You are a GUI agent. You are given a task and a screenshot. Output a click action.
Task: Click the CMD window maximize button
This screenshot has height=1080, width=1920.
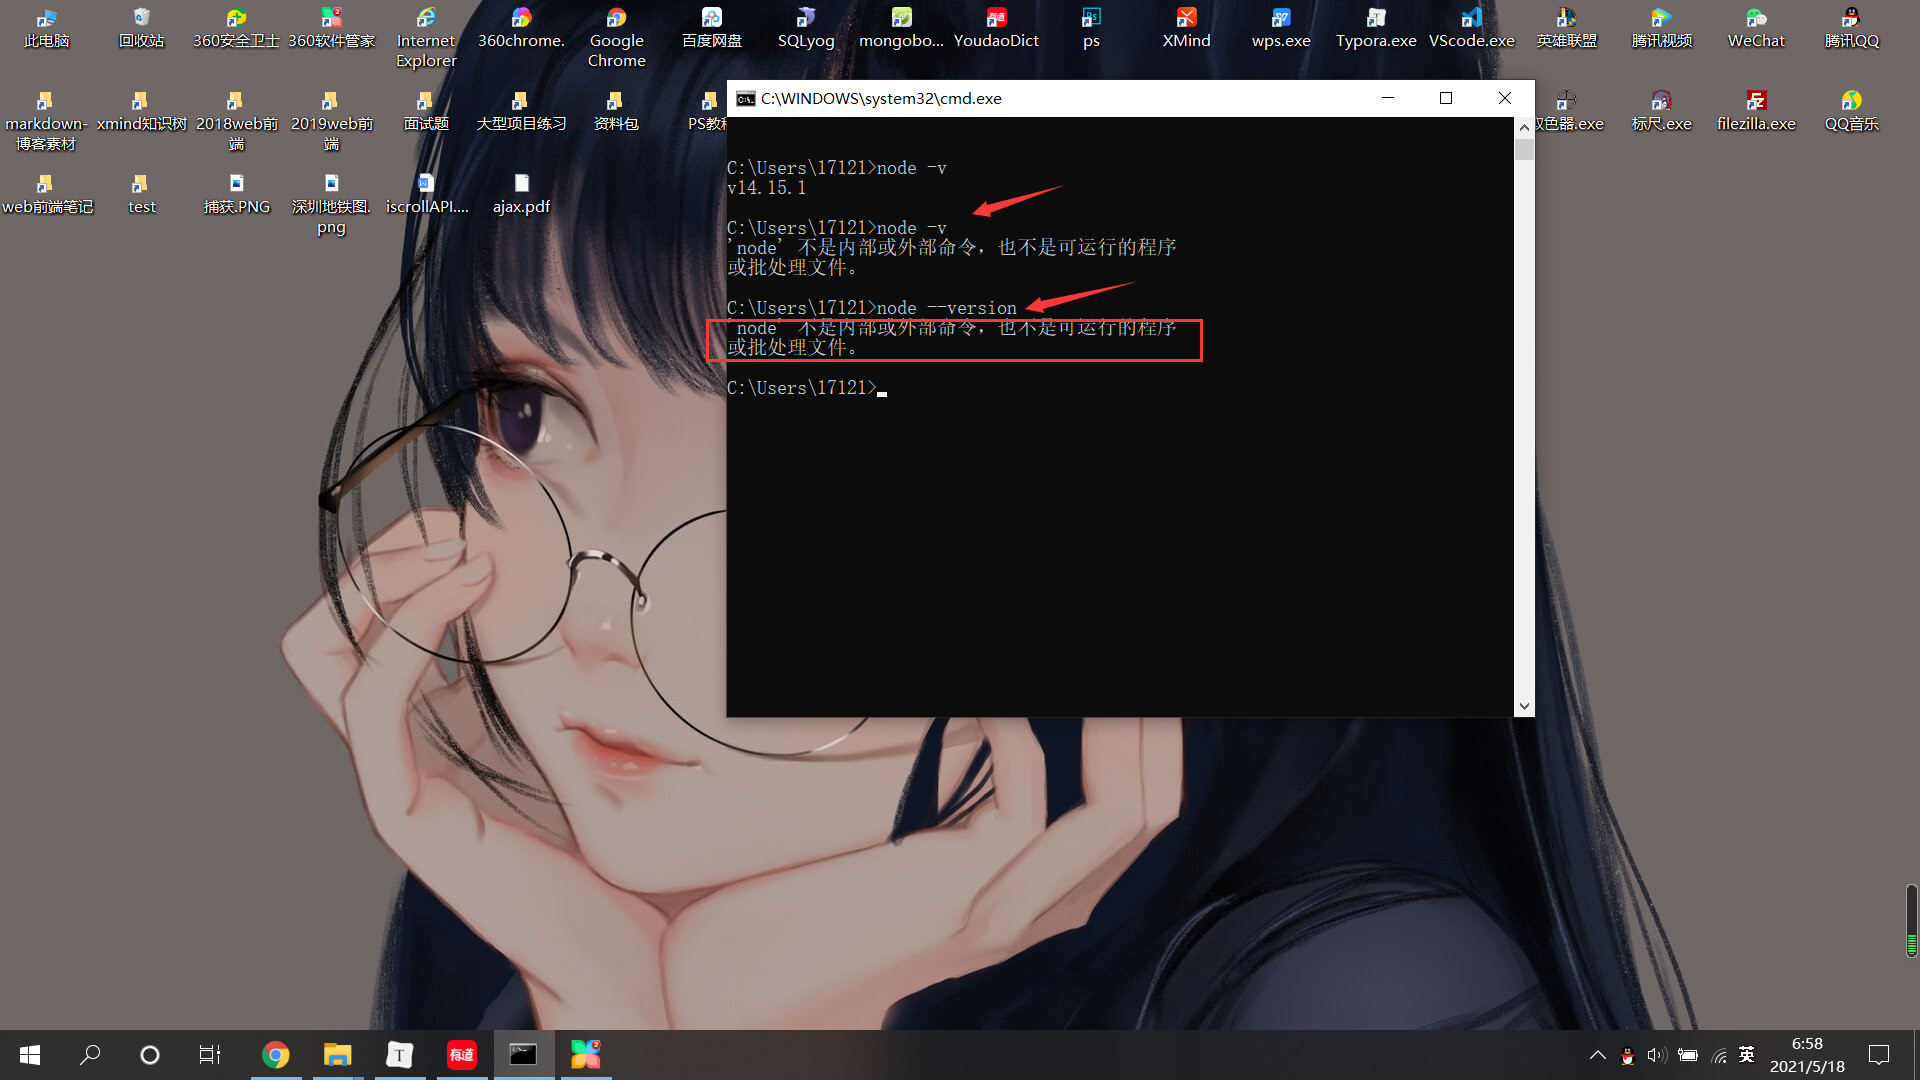1447,98
